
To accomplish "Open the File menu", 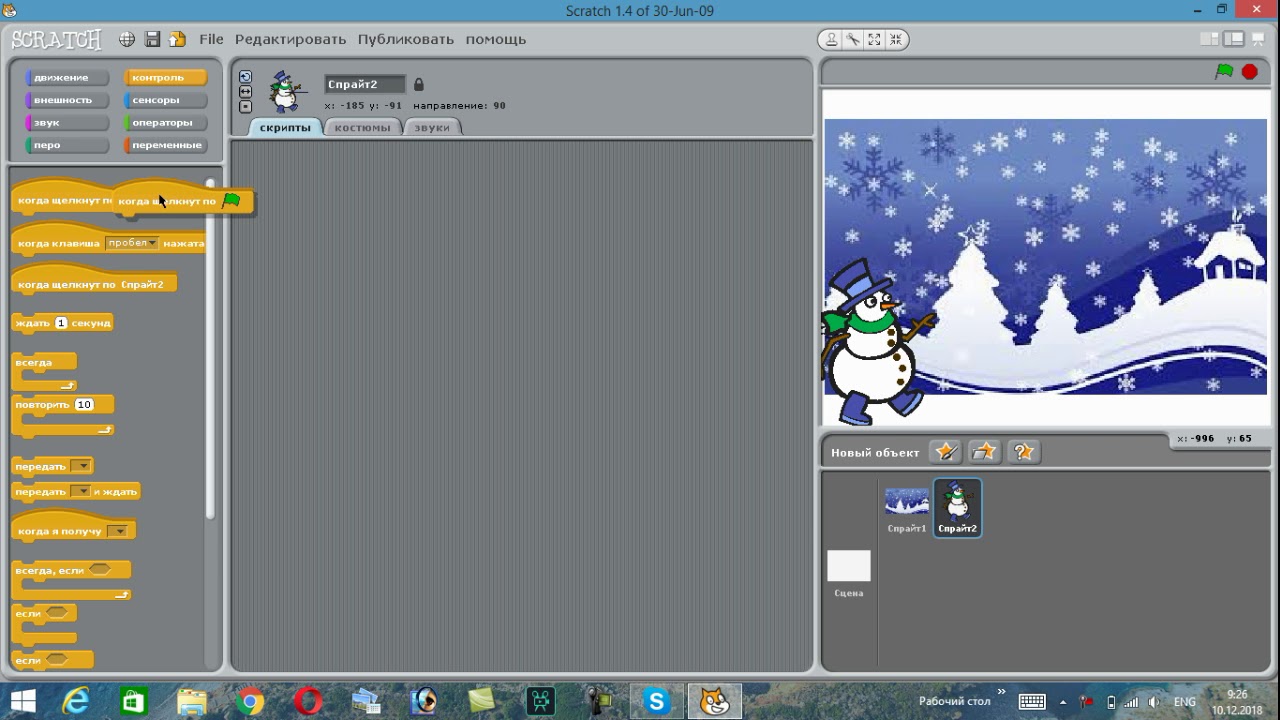I will 211,39.
